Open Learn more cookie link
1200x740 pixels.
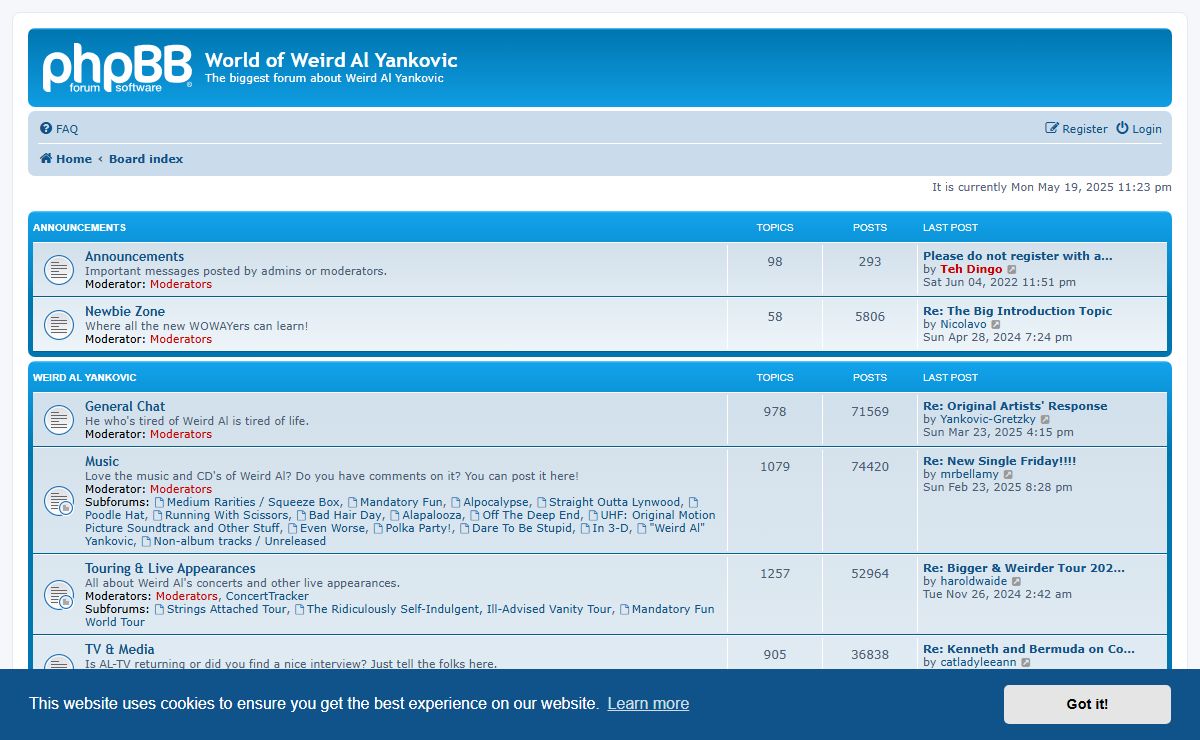point(648,704)
